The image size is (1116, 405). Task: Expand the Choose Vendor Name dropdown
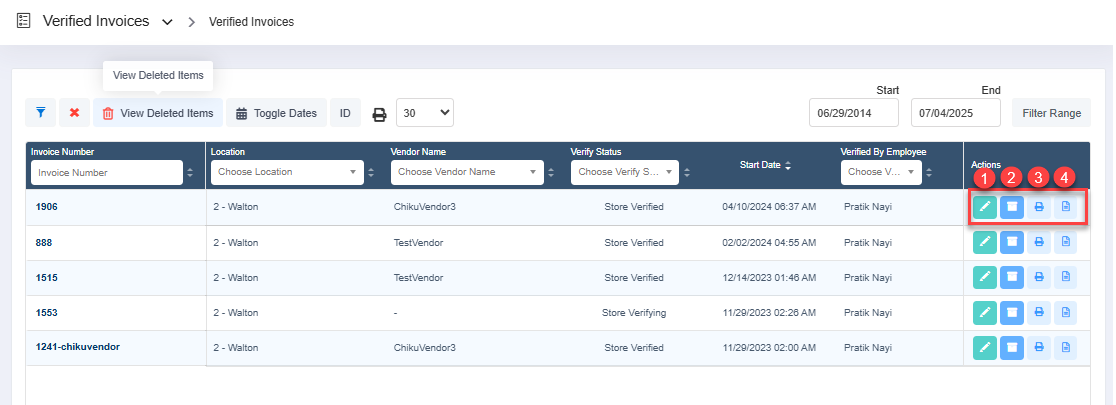click(x=467, y=172)
